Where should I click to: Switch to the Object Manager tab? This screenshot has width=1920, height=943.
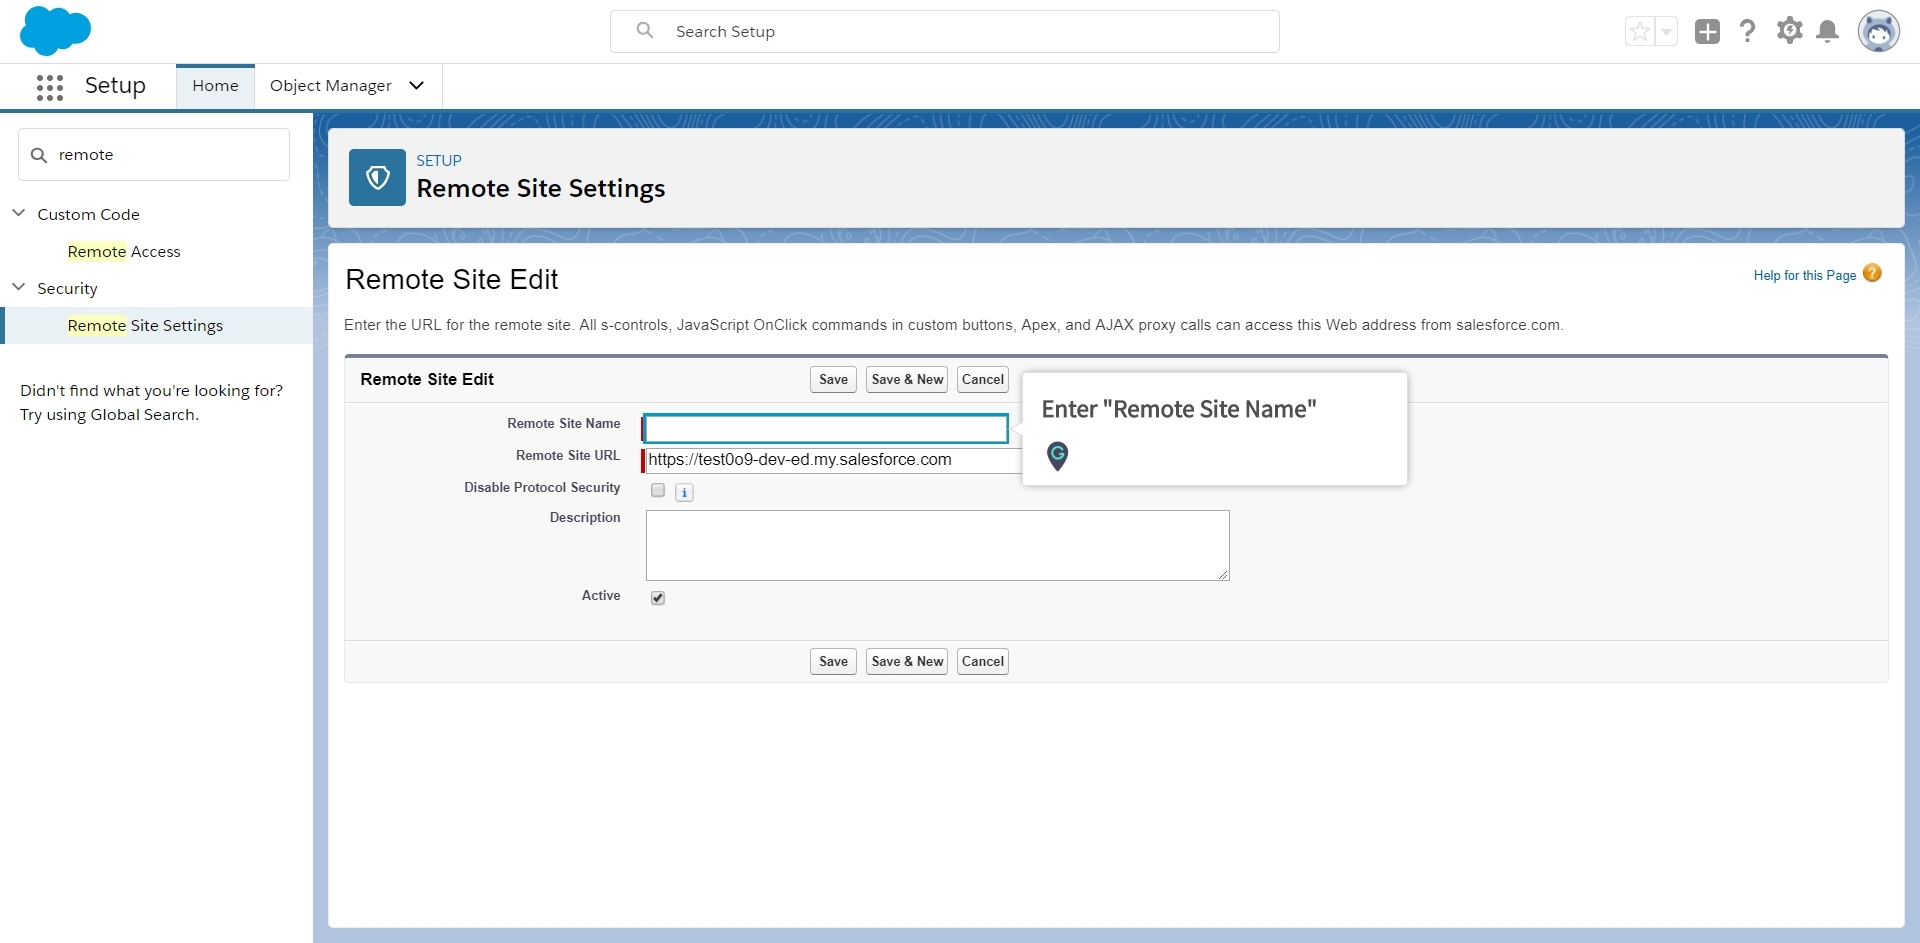click(331, 86)
